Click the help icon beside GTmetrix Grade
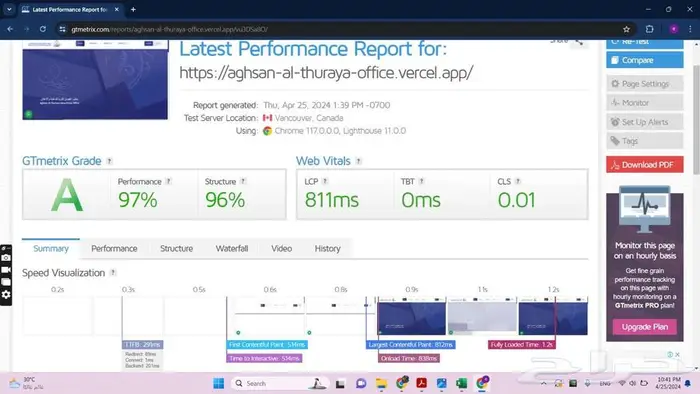 (x=109, y=161)
